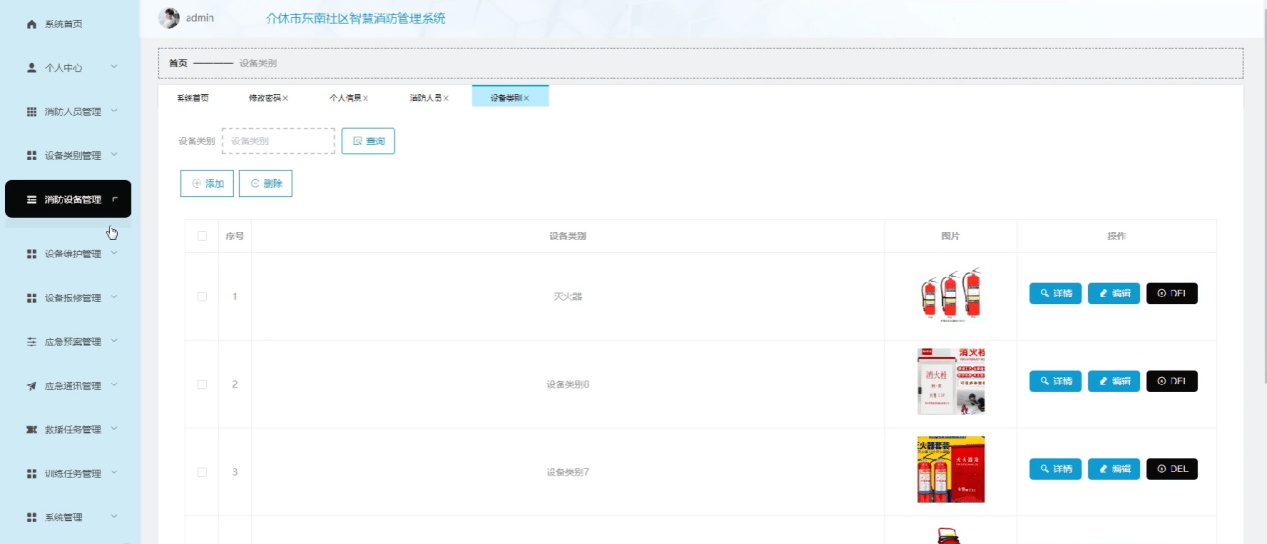Switch to the 系统首页 tab
This screenshot has height=544, width=1267.
pos(193,98)
